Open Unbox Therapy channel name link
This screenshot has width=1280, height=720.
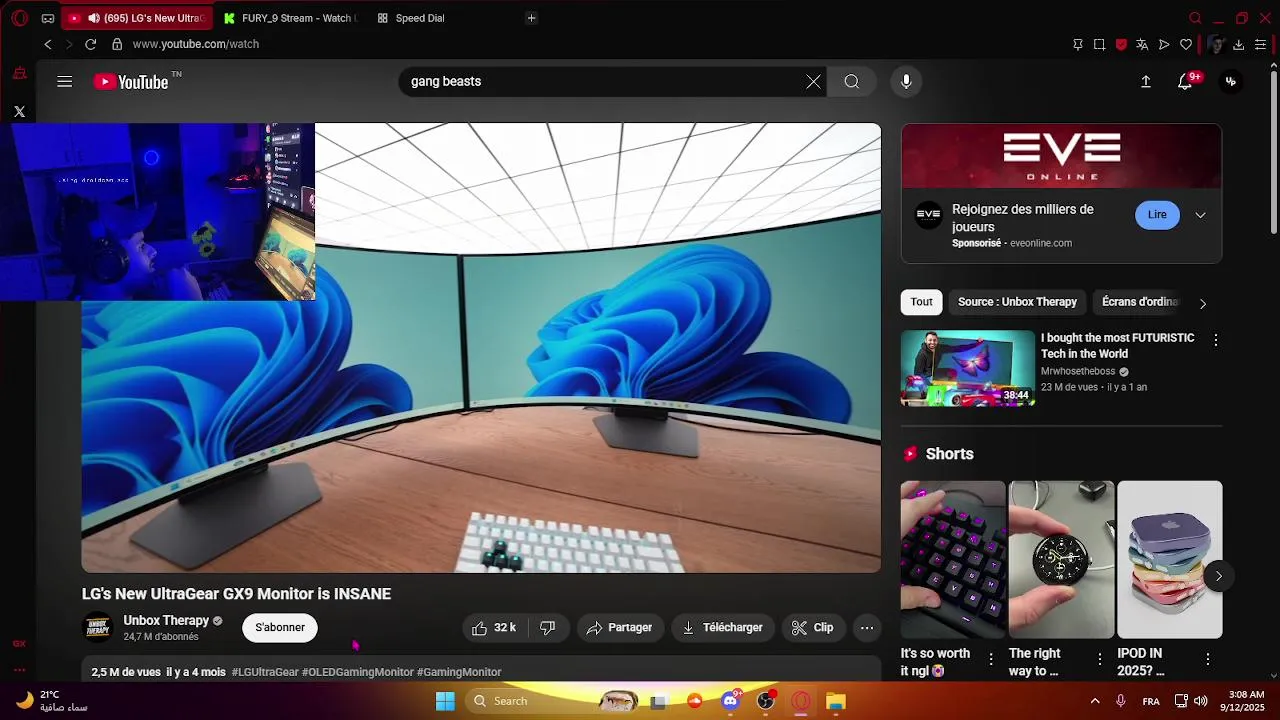(166, 621)
